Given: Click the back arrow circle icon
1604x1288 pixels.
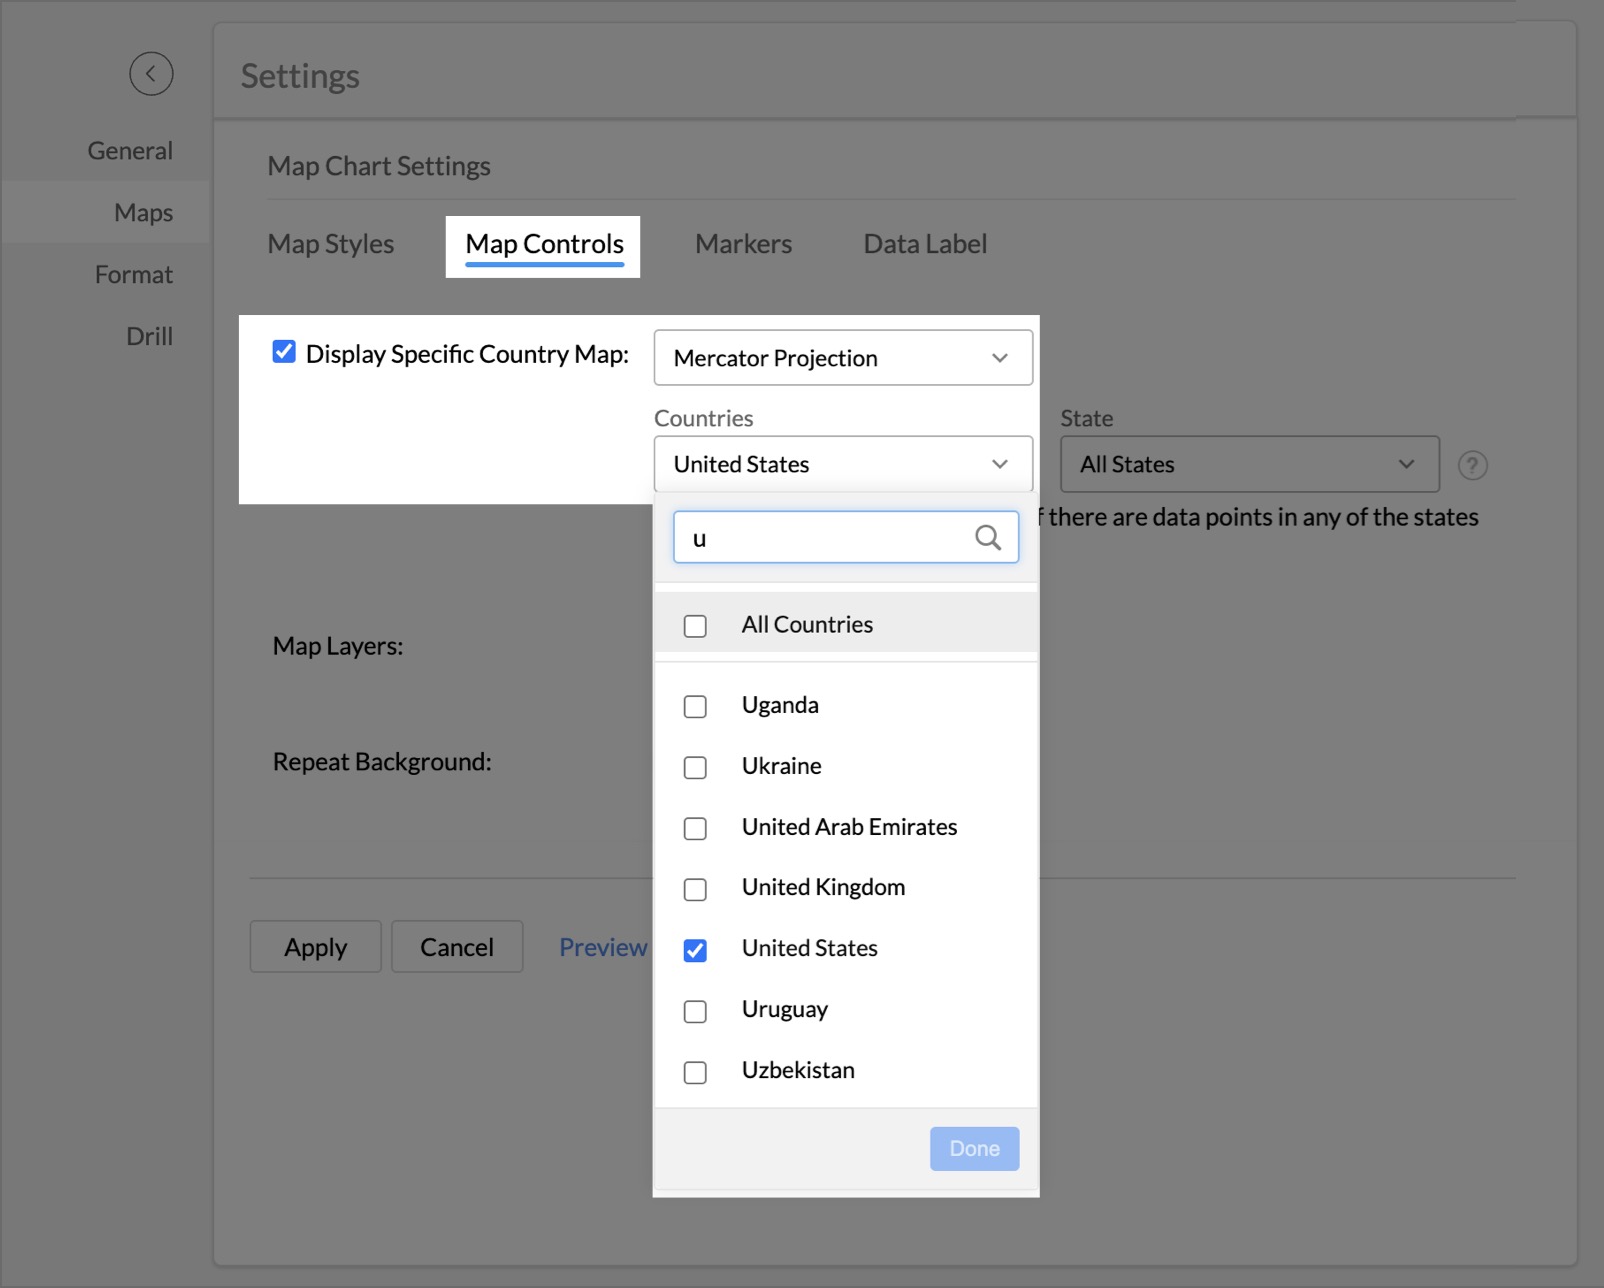Looking at the screenshot, I should (151, 74).
